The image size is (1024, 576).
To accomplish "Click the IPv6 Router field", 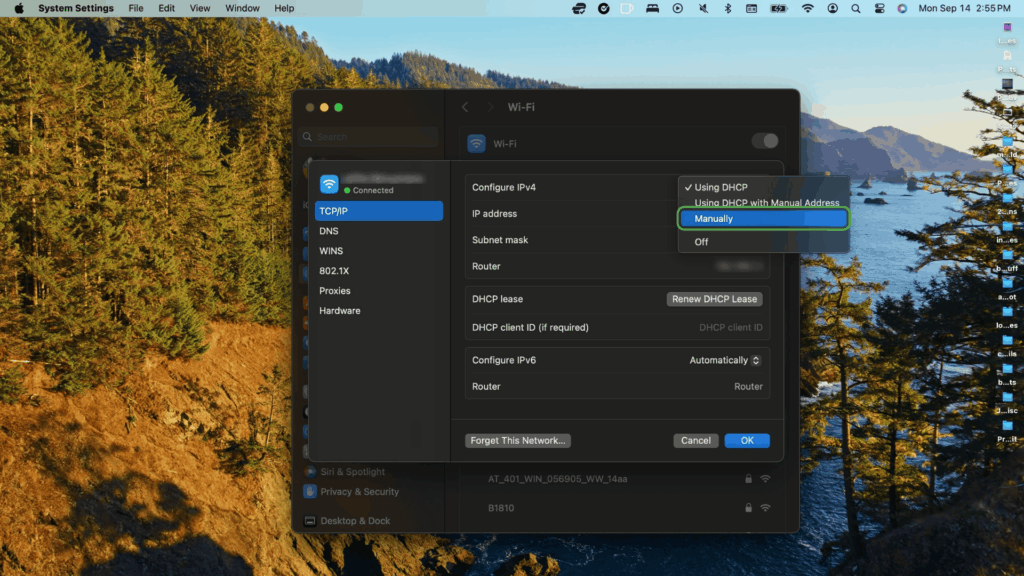I will (x=748, y=387).
